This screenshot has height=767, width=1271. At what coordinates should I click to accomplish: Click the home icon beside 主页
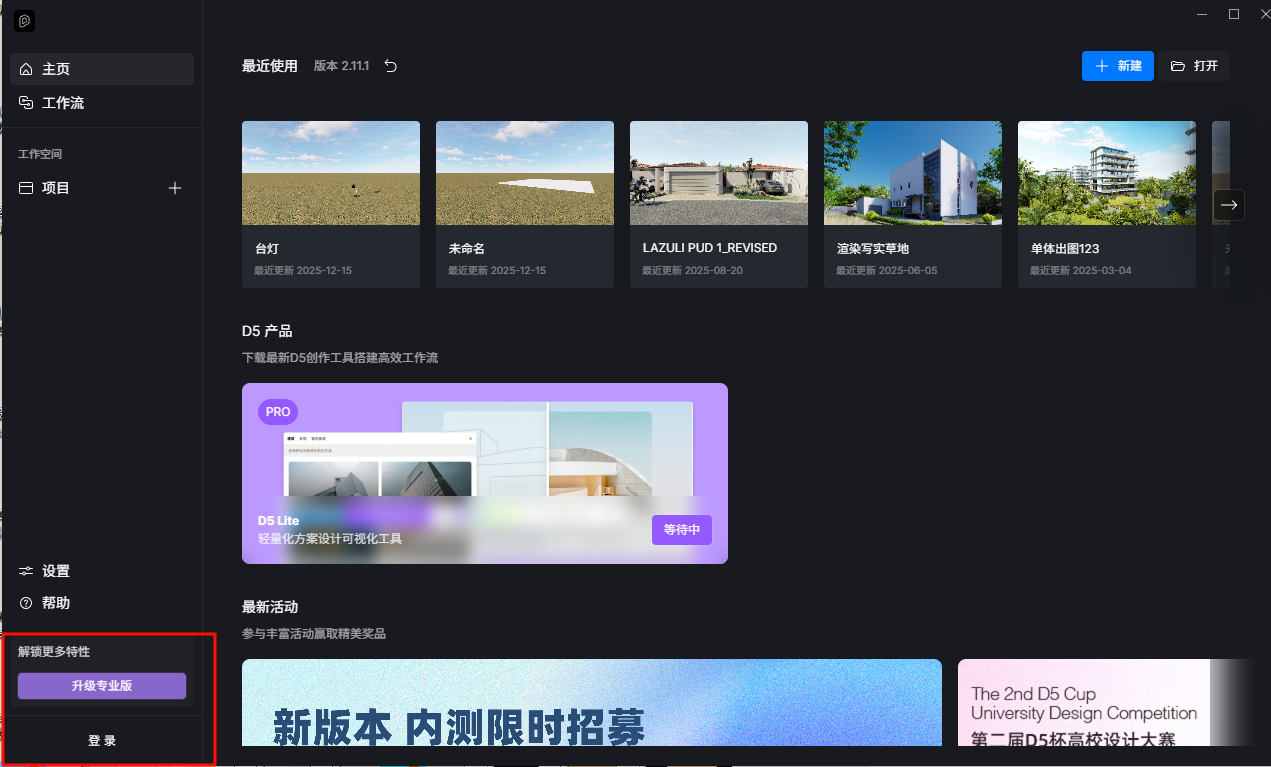[x=26, y=69]
